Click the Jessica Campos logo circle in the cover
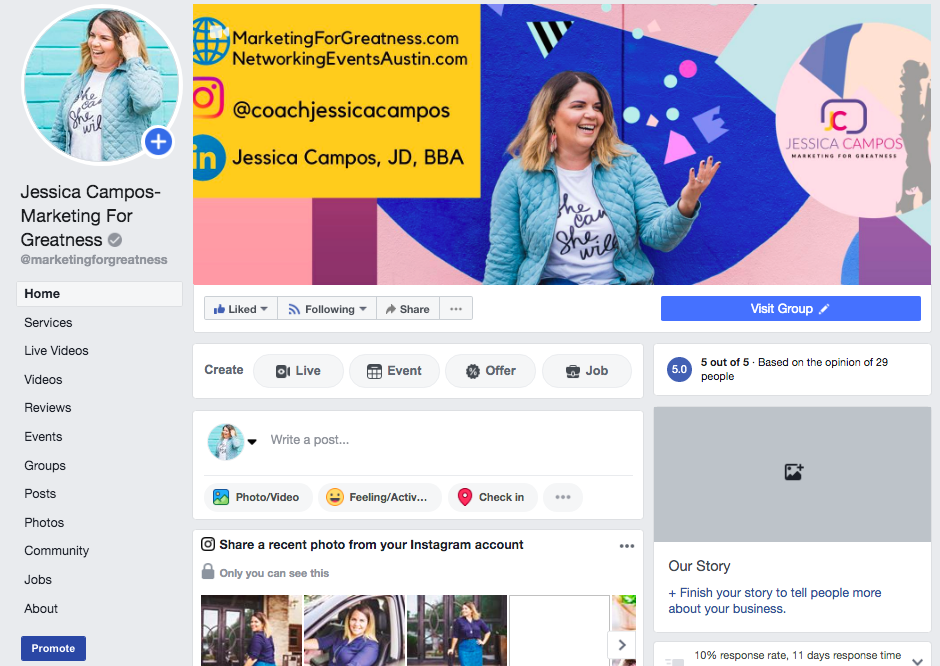Screen dimensions: 940x666 coord(852,120)
